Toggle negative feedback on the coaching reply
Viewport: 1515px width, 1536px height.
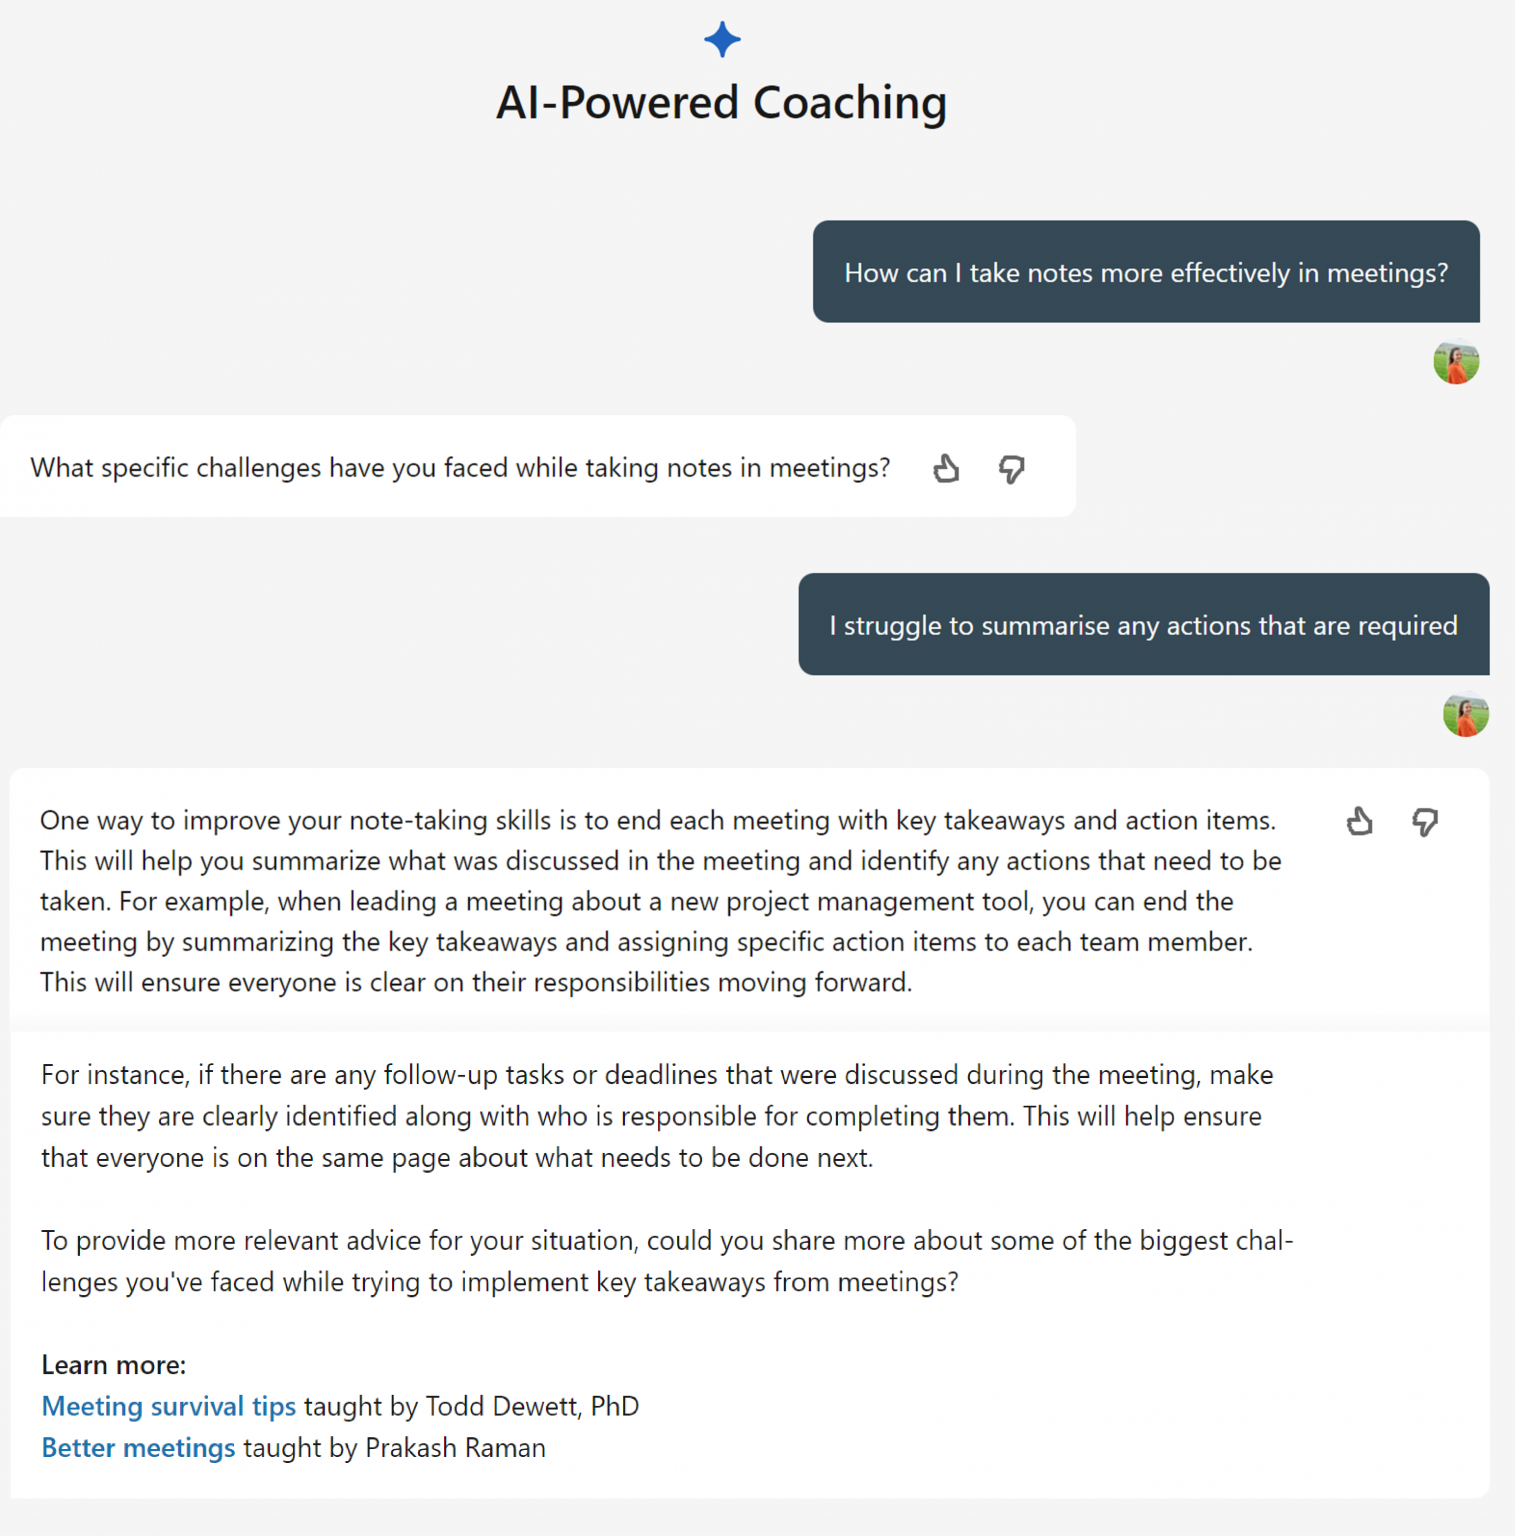point(1425,822)
